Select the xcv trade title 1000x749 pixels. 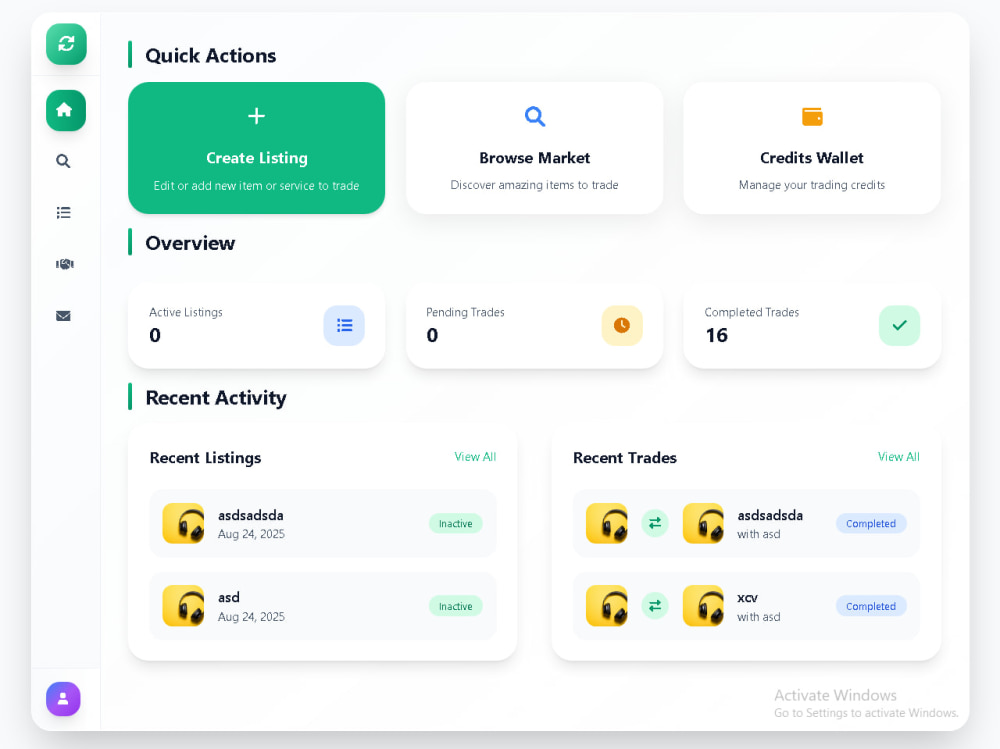point(747,598)
